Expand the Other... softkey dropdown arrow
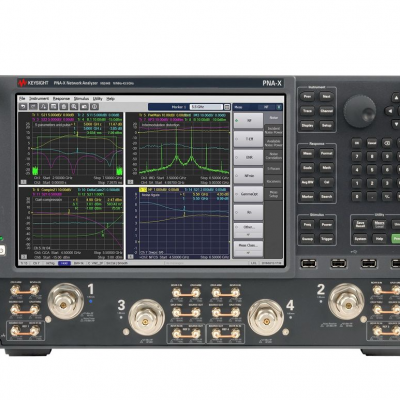 point(248,235)
